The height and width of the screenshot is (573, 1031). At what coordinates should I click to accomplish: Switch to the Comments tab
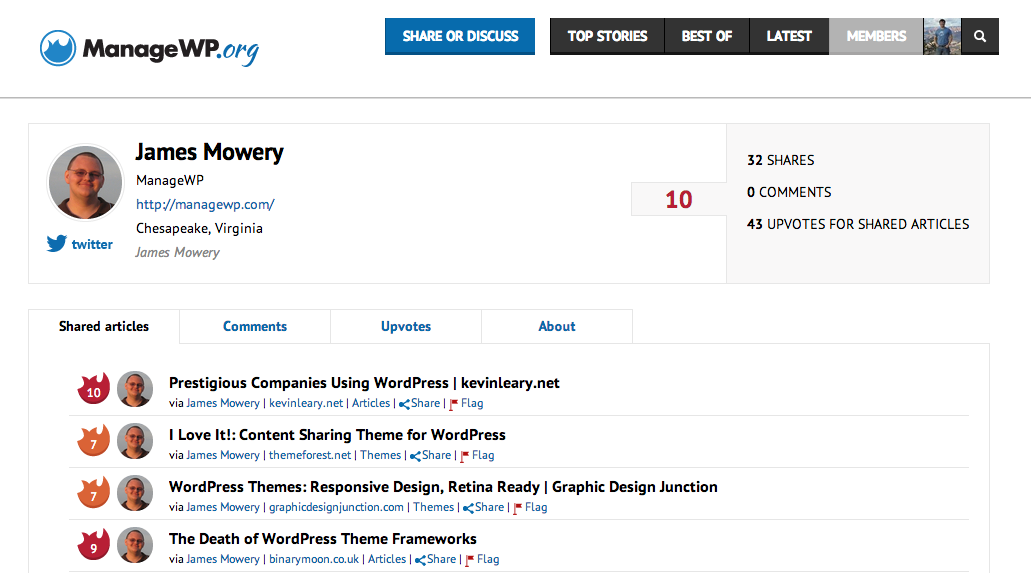[255, 326]
